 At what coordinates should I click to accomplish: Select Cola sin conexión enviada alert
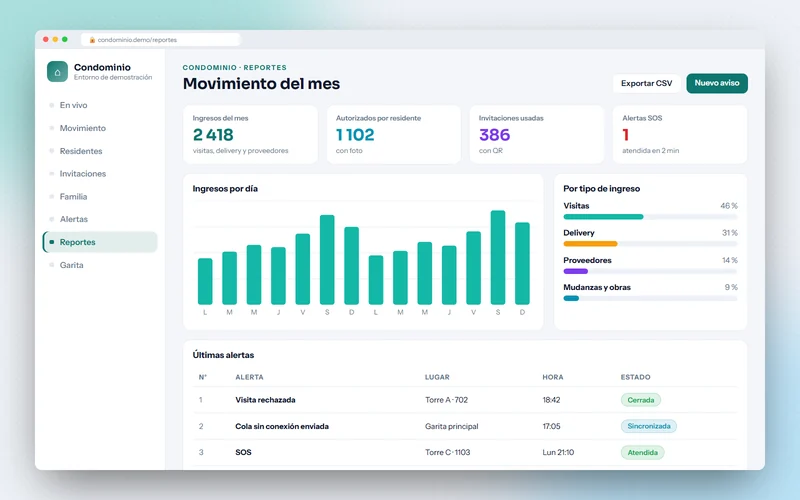[282, 427]
